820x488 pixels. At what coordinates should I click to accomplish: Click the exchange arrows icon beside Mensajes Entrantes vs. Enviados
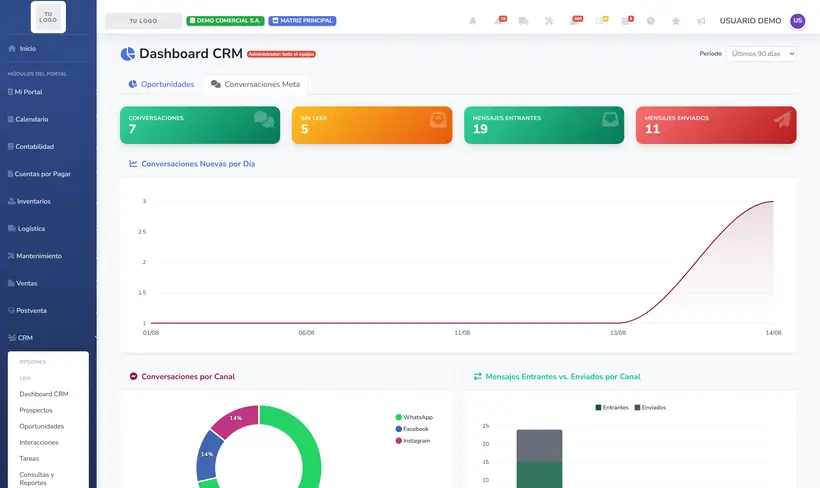click(477, 376)
